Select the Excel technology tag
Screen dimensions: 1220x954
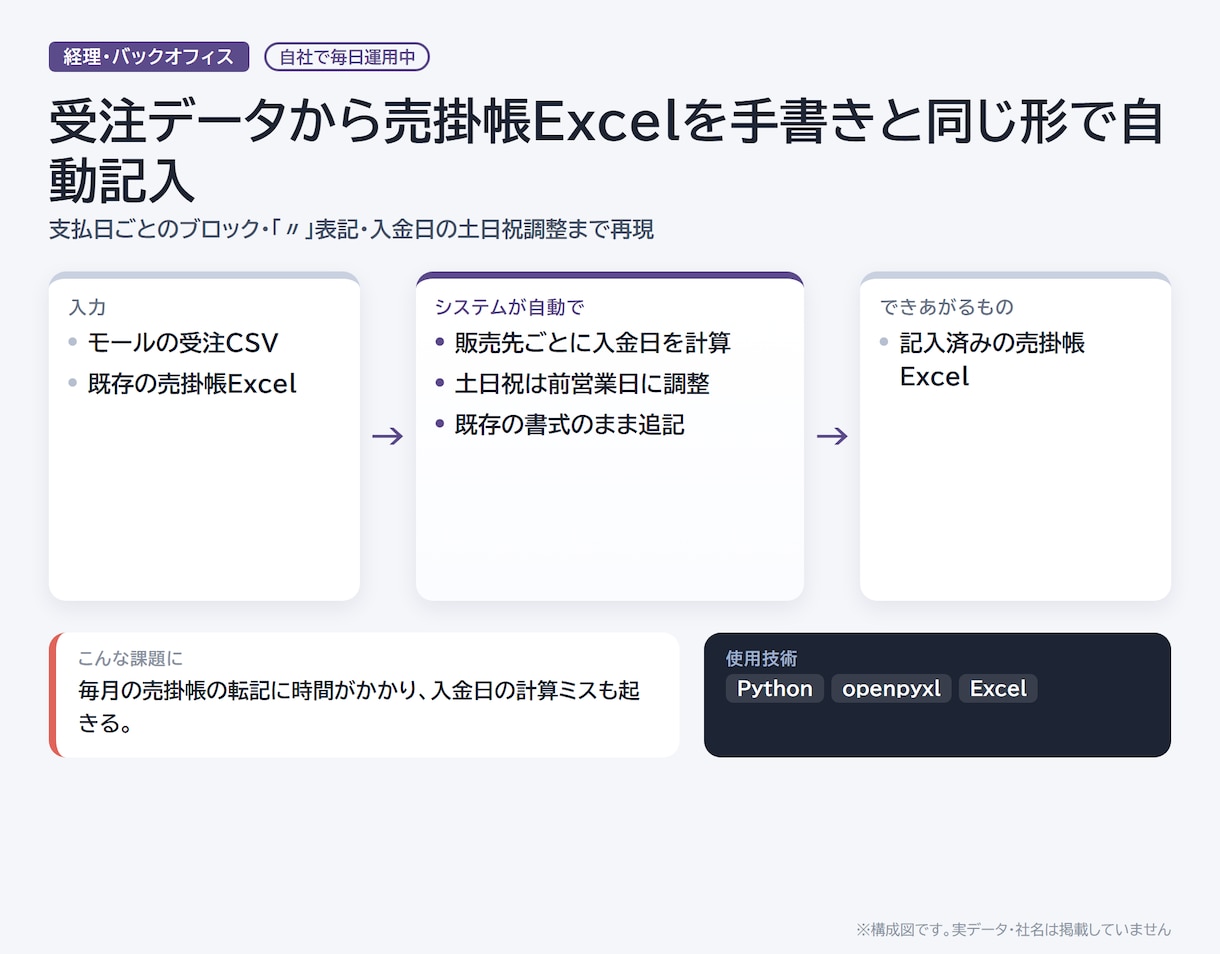coord(998,688)
